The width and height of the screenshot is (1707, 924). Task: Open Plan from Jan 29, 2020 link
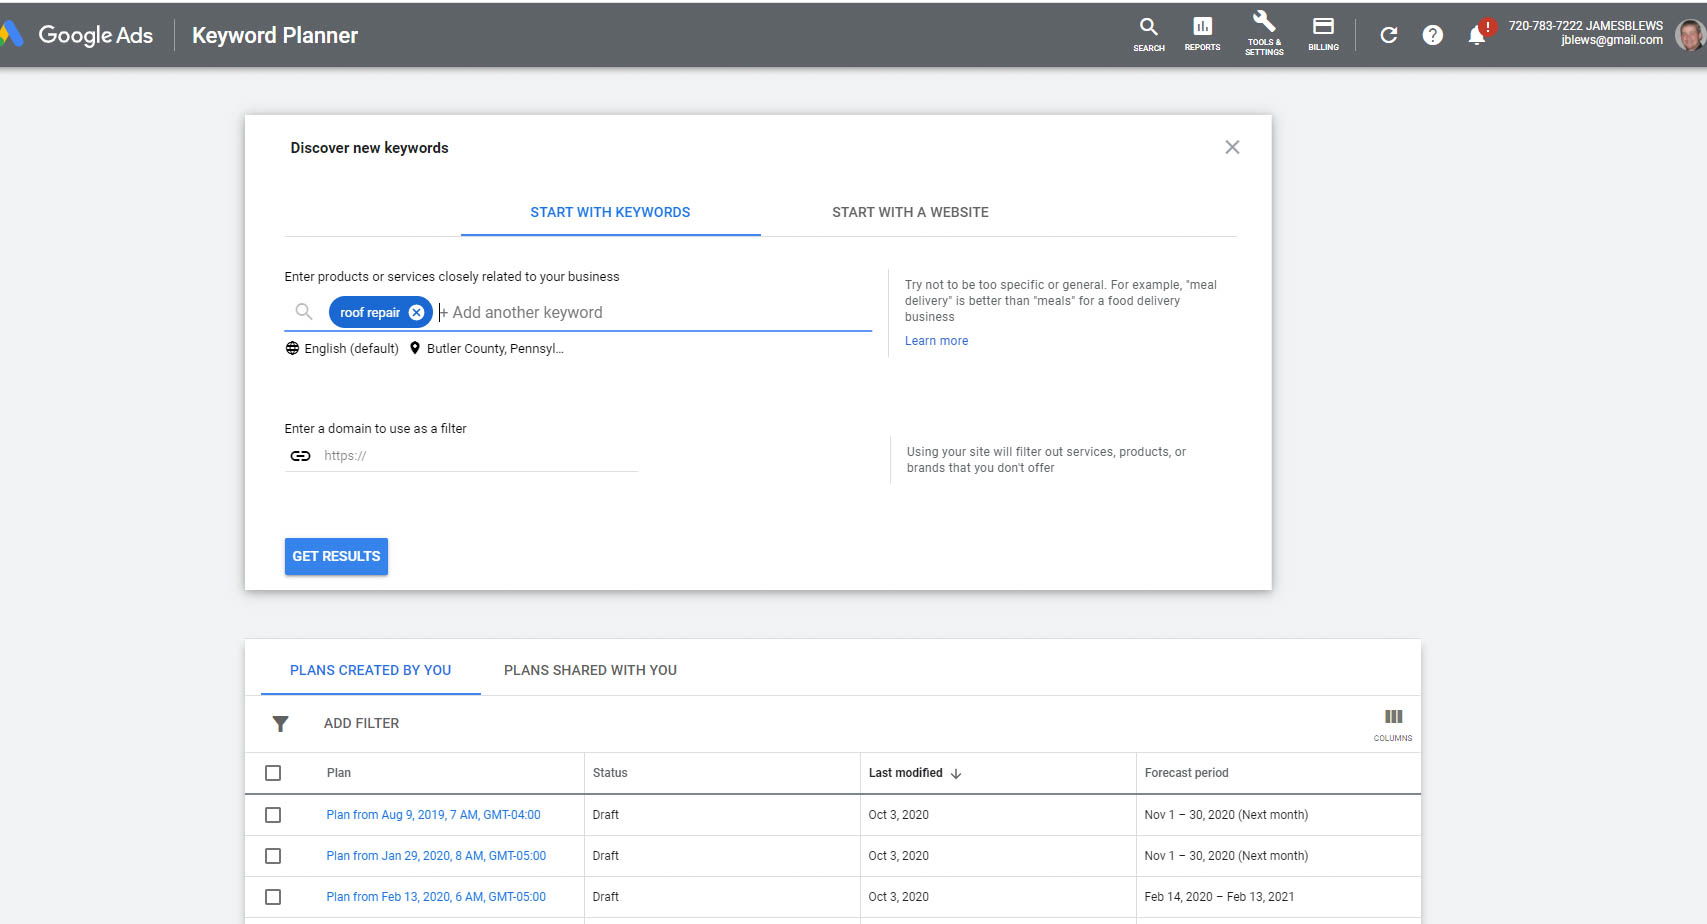tap(436, 856)
